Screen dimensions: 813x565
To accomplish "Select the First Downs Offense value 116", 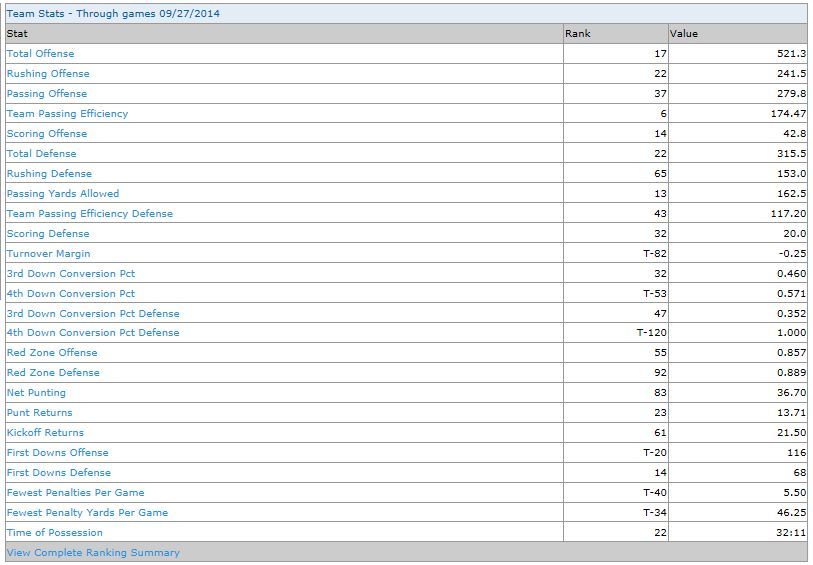I will (x=796, y=453).
